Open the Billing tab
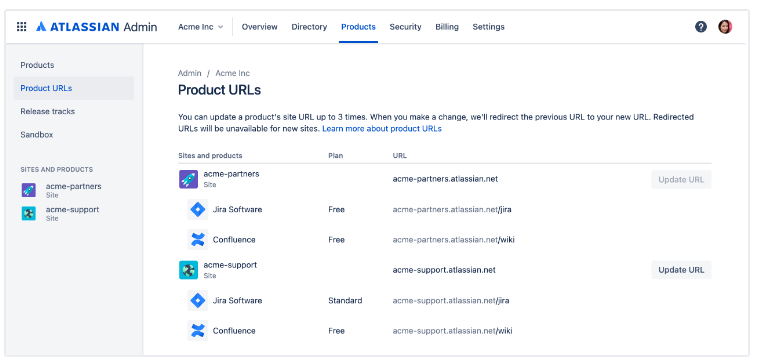Image resolution: width=757 pixels, height=364 pixels. (447, 27)
